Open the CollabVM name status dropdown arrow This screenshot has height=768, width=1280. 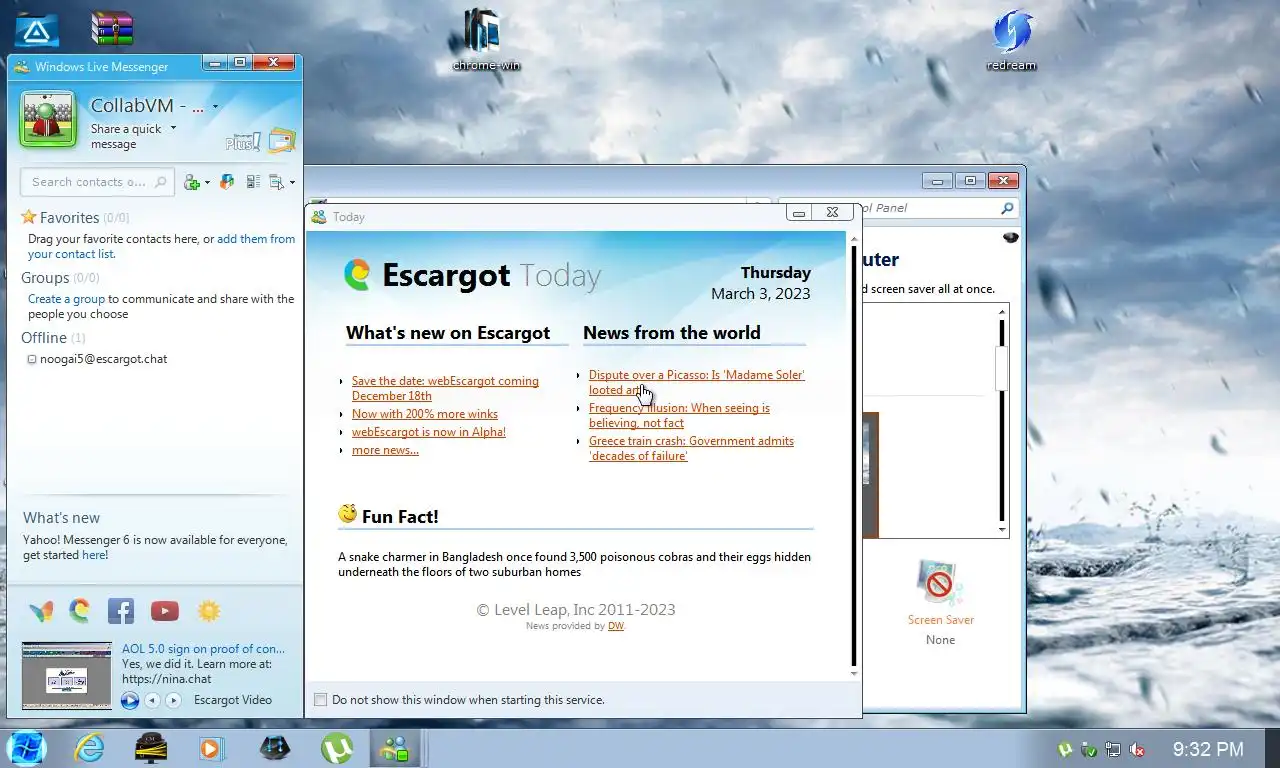tap(215, 107)
